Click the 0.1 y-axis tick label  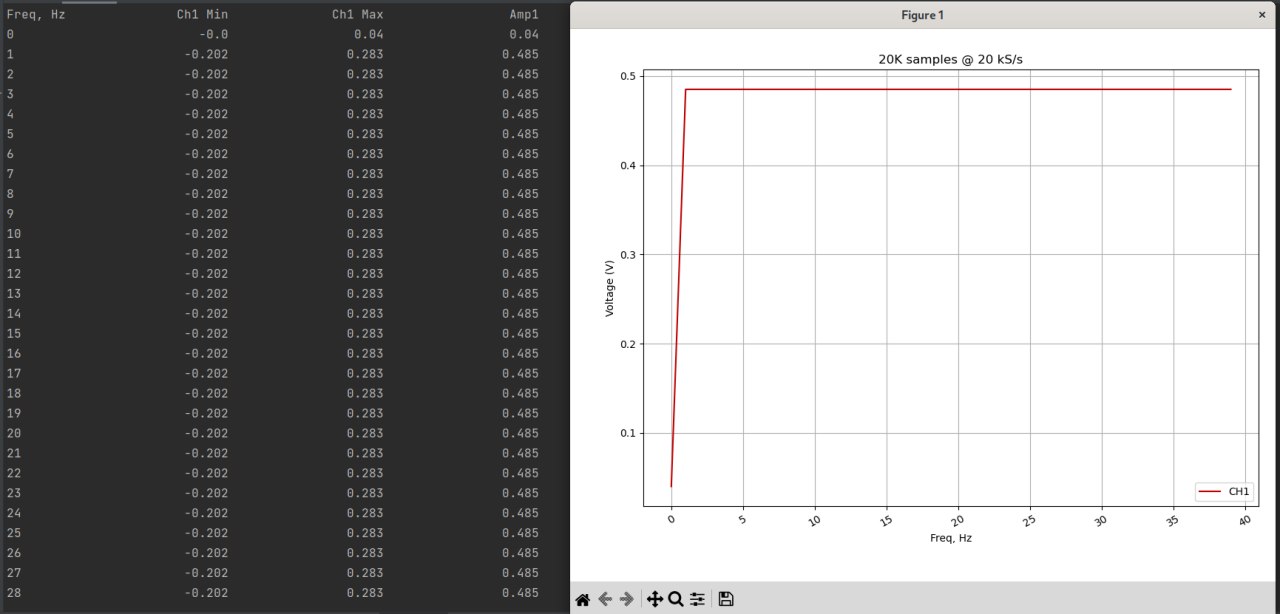(x=629, y=434)
